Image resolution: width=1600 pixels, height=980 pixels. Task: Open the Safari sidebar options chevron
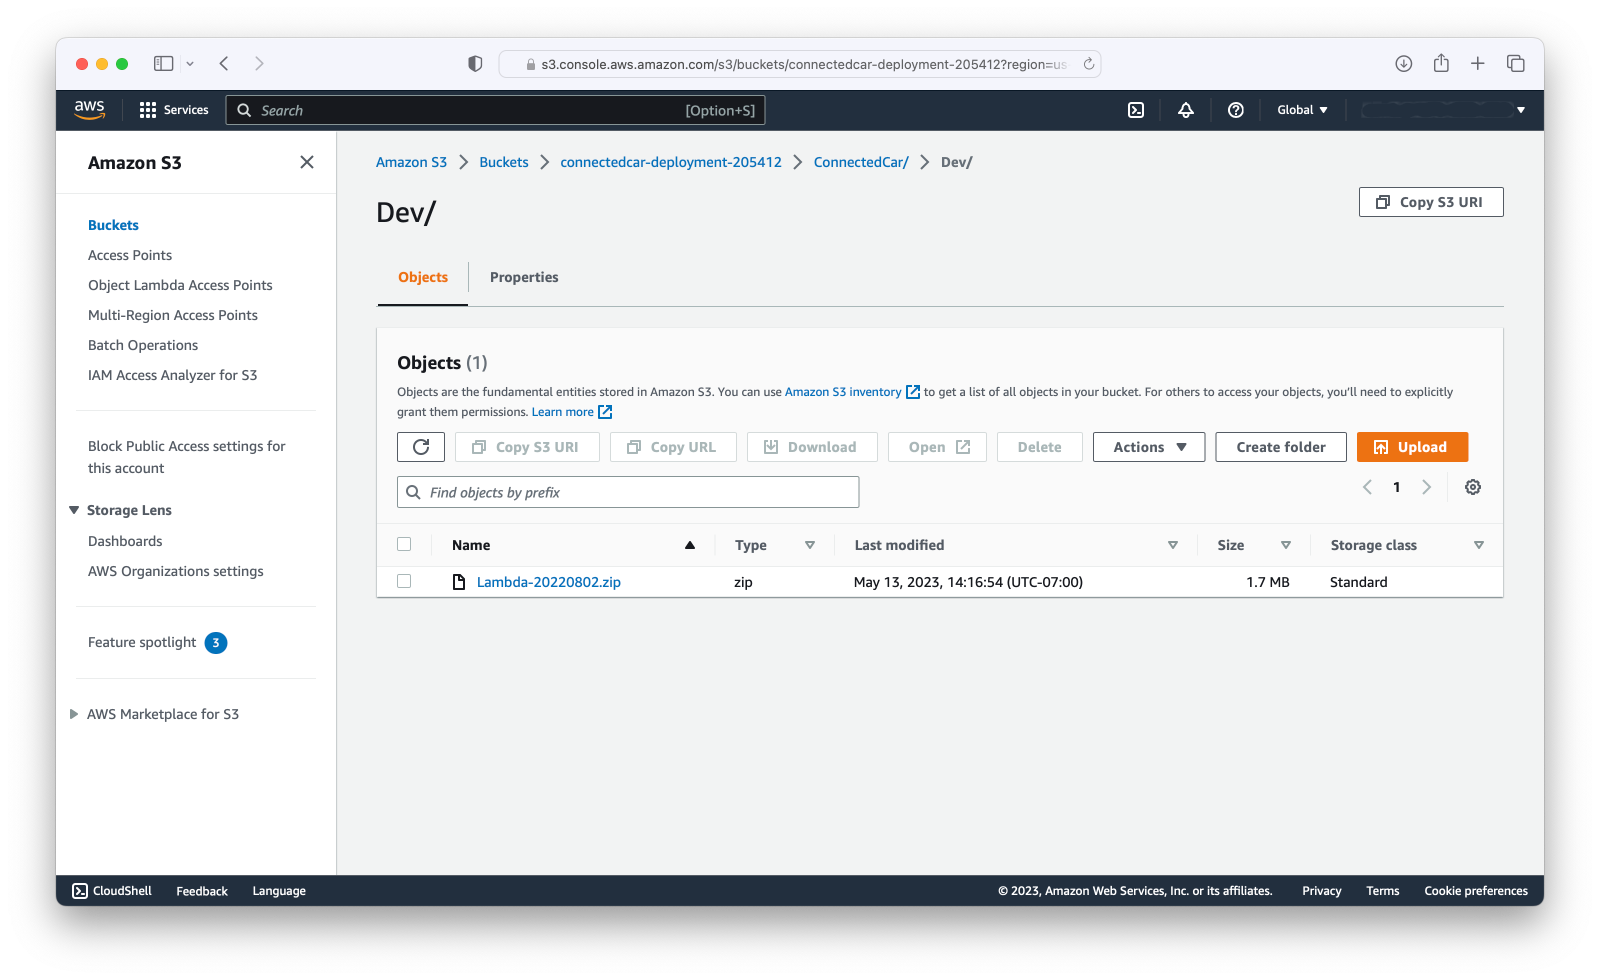tap(190, 64)
